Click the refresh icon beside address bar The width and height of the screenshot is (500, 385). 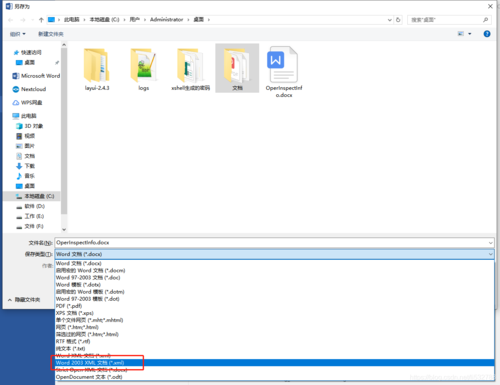pyautogui.click(x=398, y=20)
